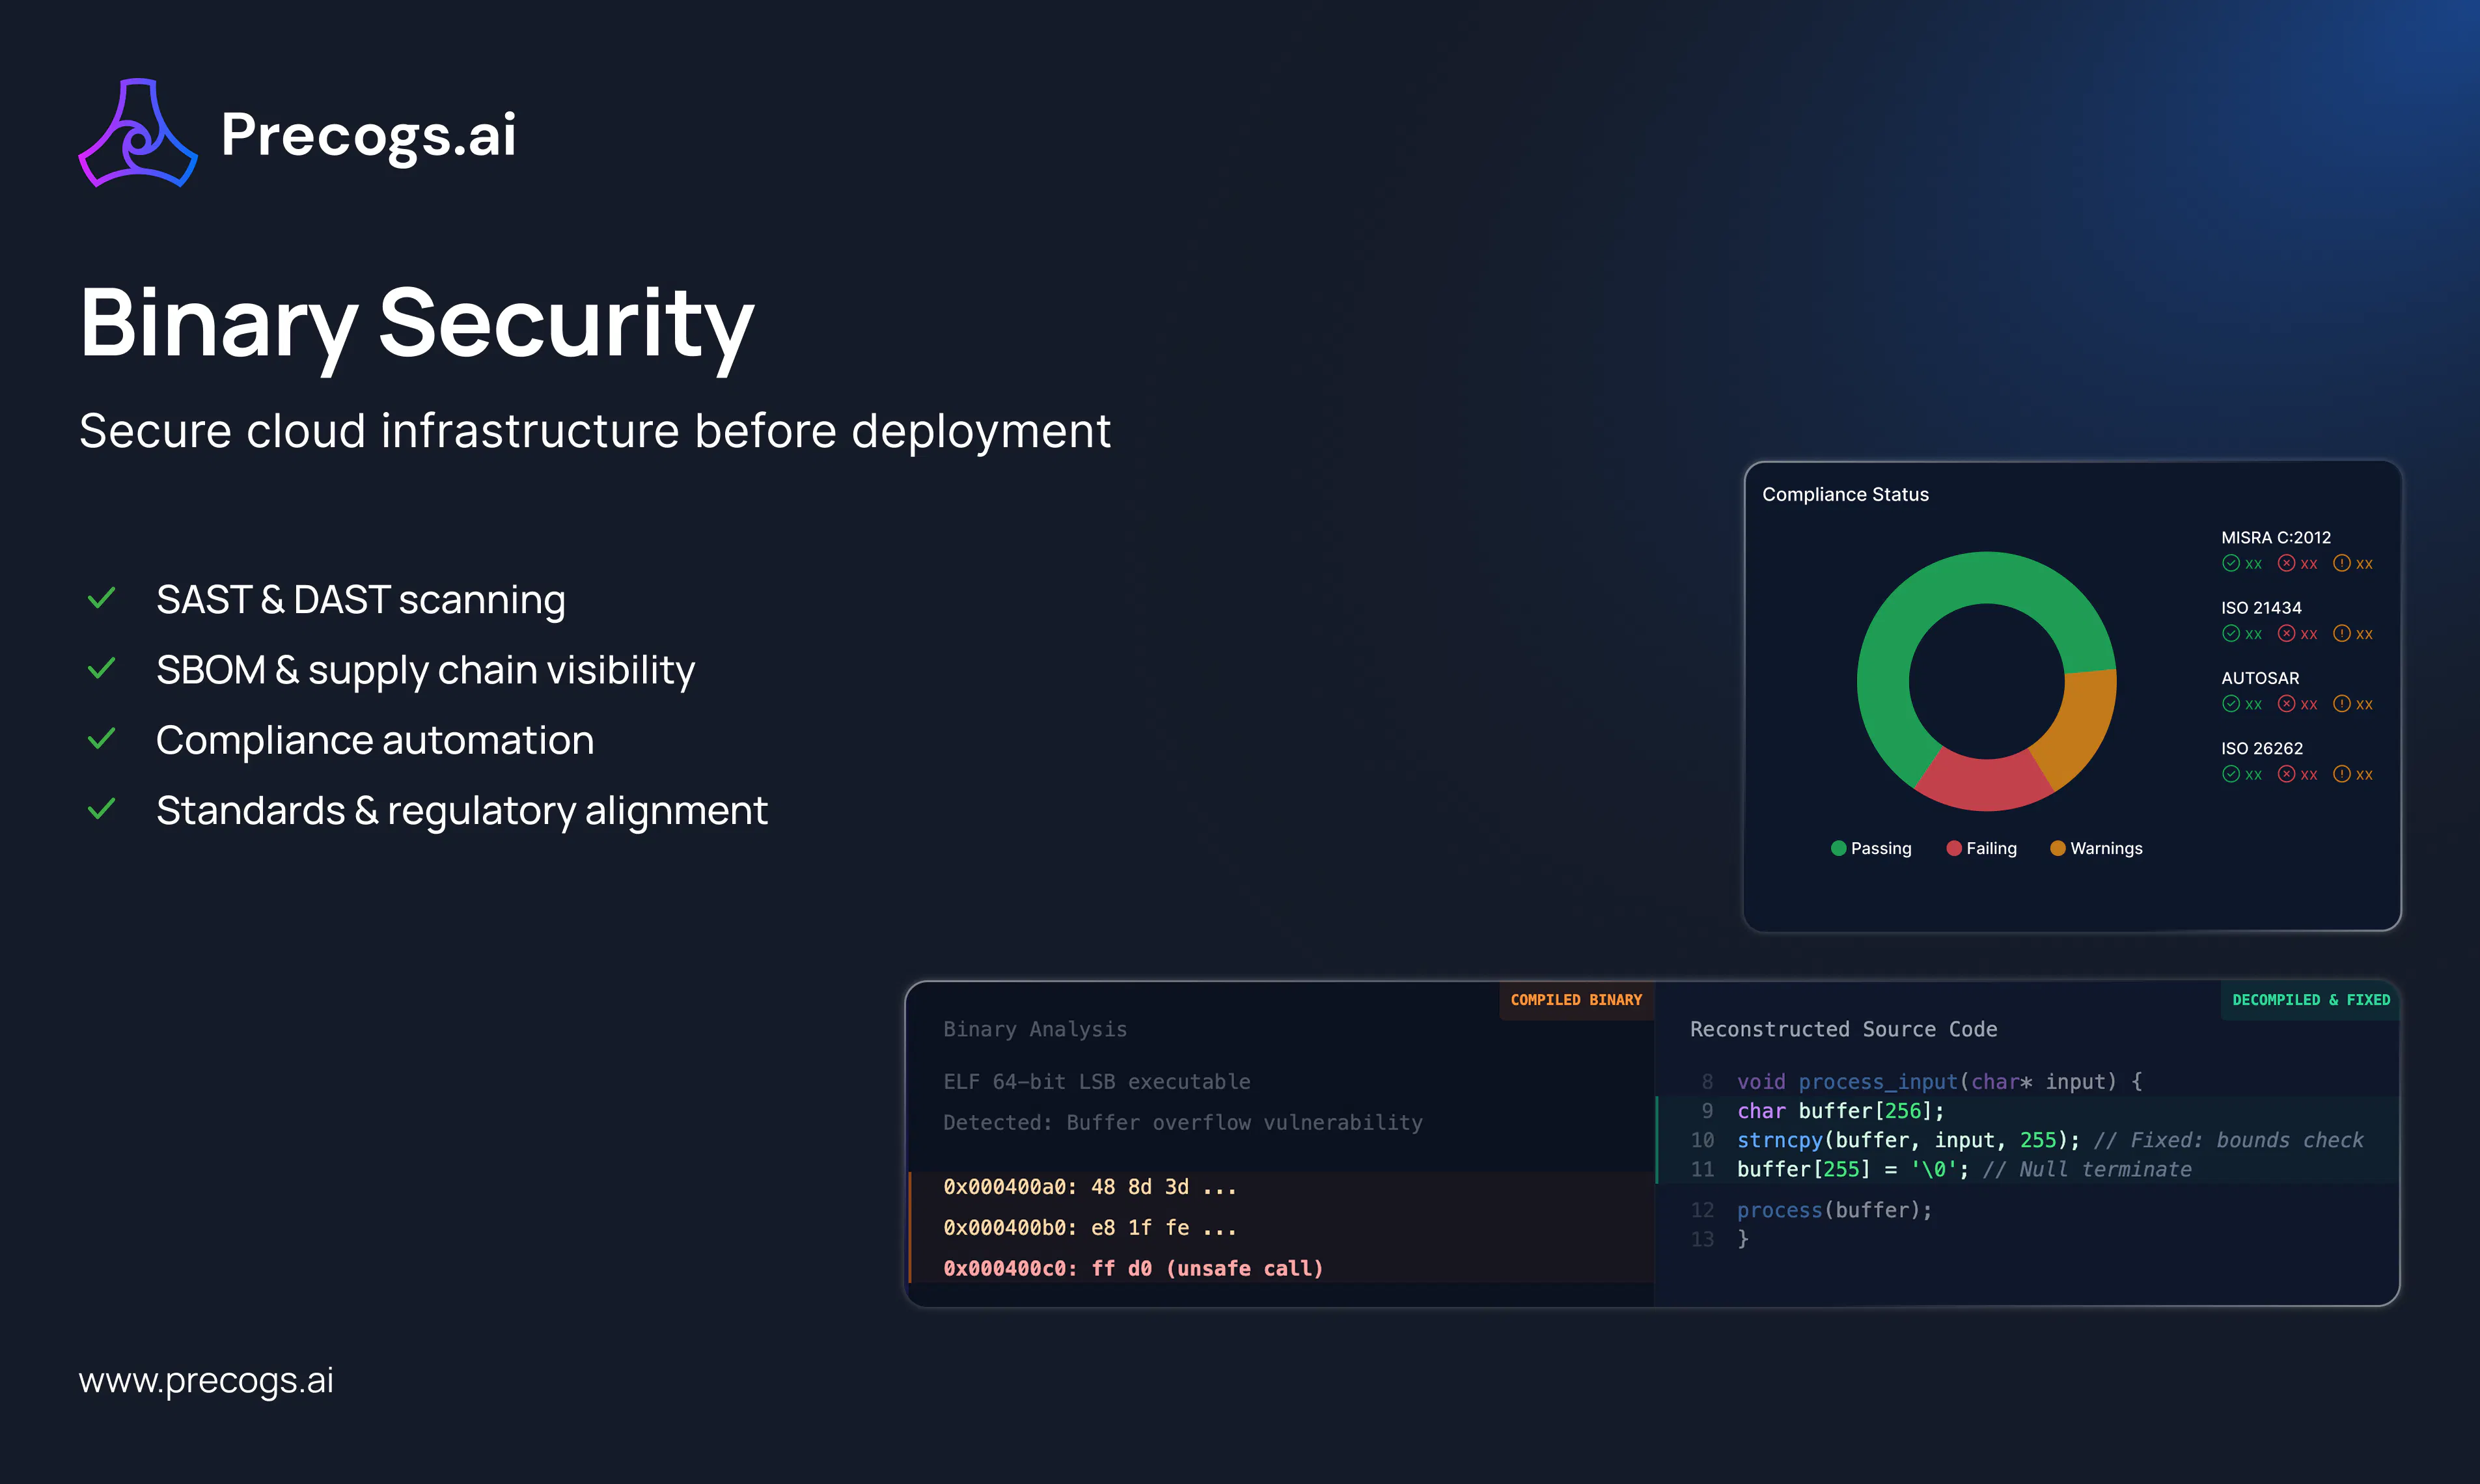Click the checkmark beside SAST & DAST scanning
Image resolution: width=2480 pixels, height=1484 pixels.
pyautogui.click(x=102, y=598)
